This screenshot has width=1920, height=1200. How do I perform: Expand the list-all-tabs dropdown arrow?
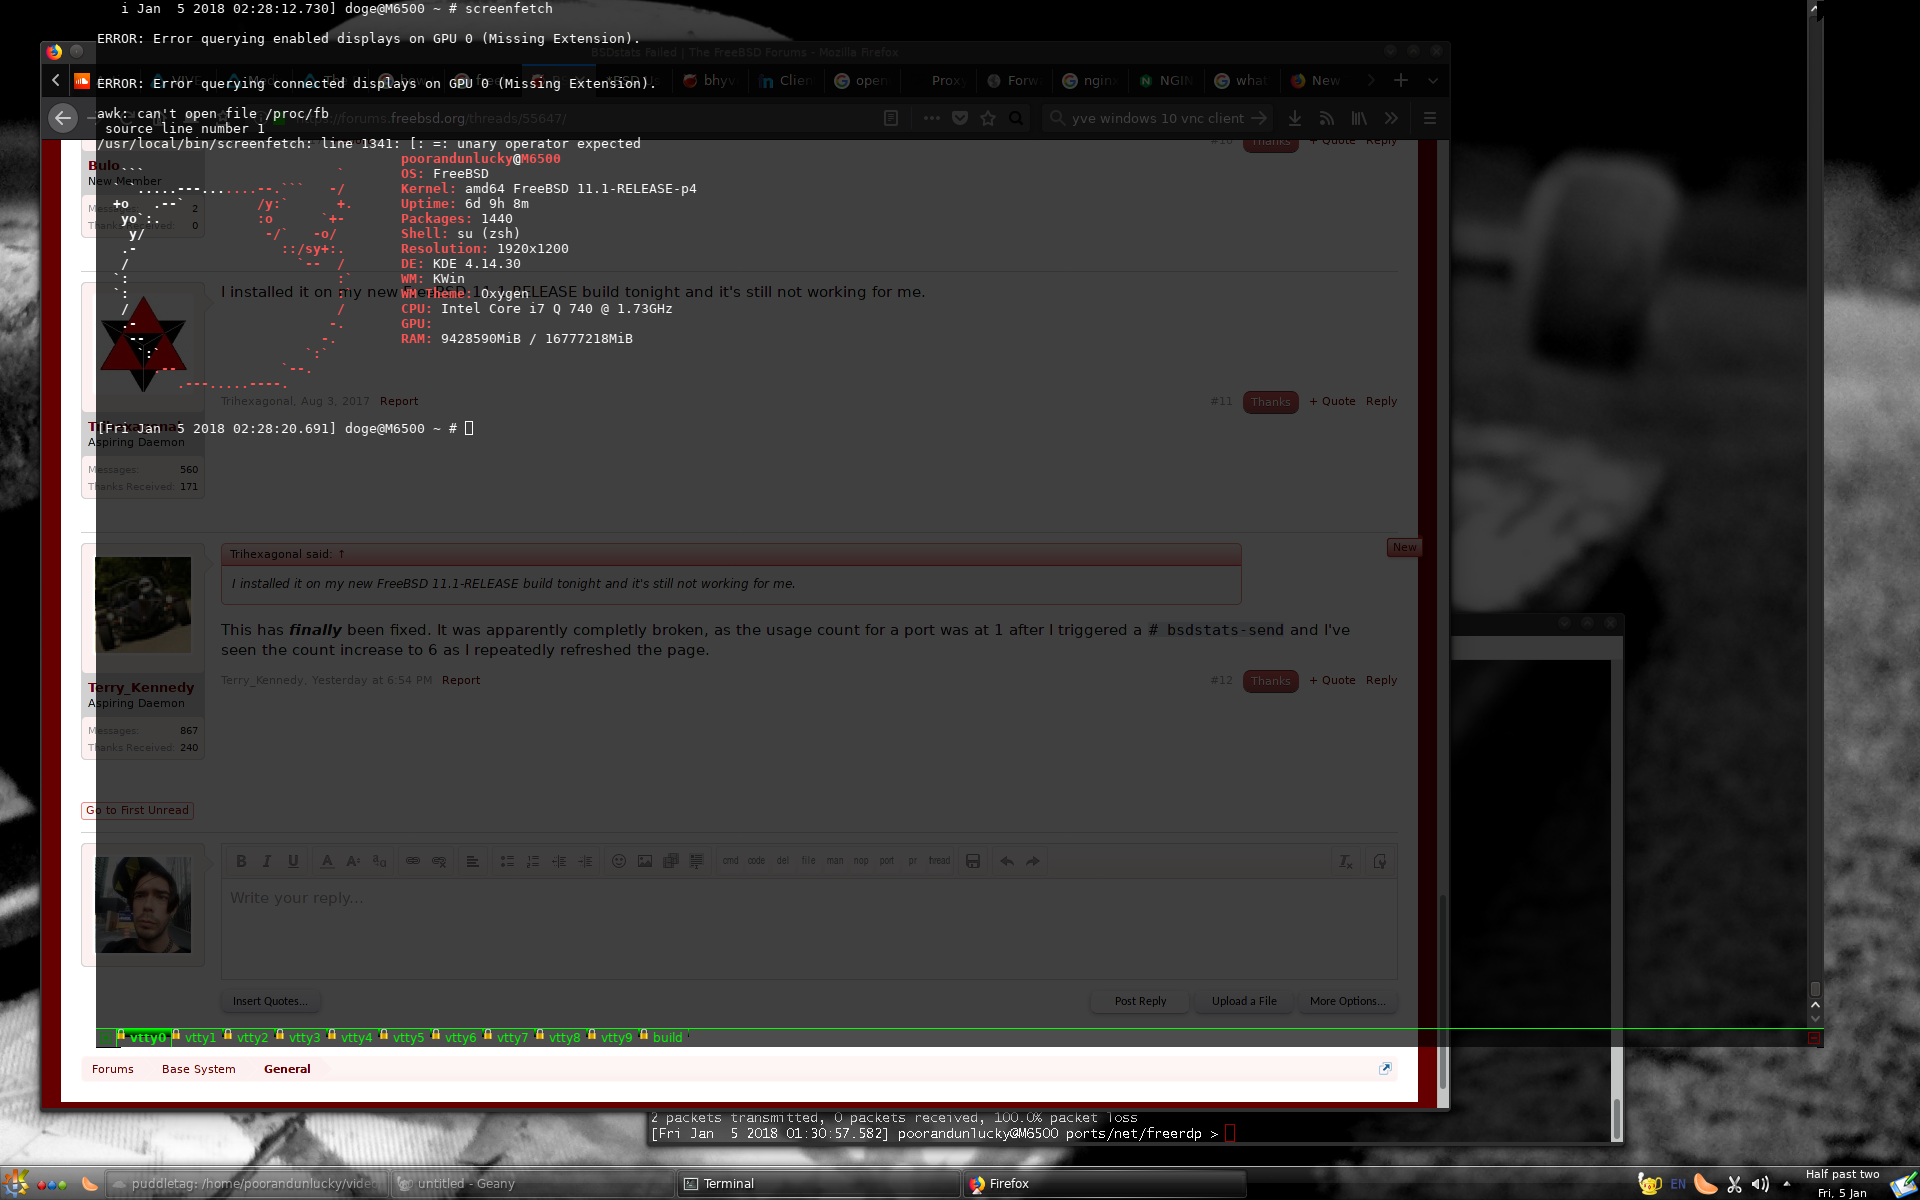1433,80
